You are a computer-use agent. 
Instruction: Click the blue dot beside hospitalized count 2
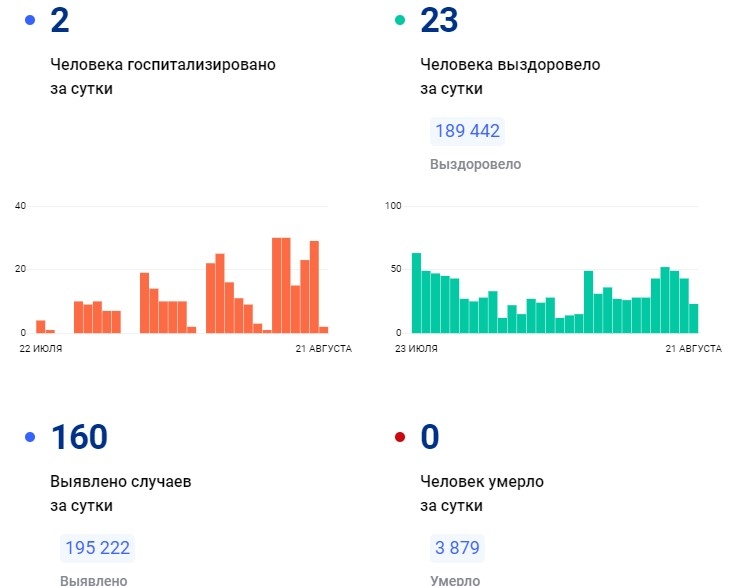pos(30,20)
